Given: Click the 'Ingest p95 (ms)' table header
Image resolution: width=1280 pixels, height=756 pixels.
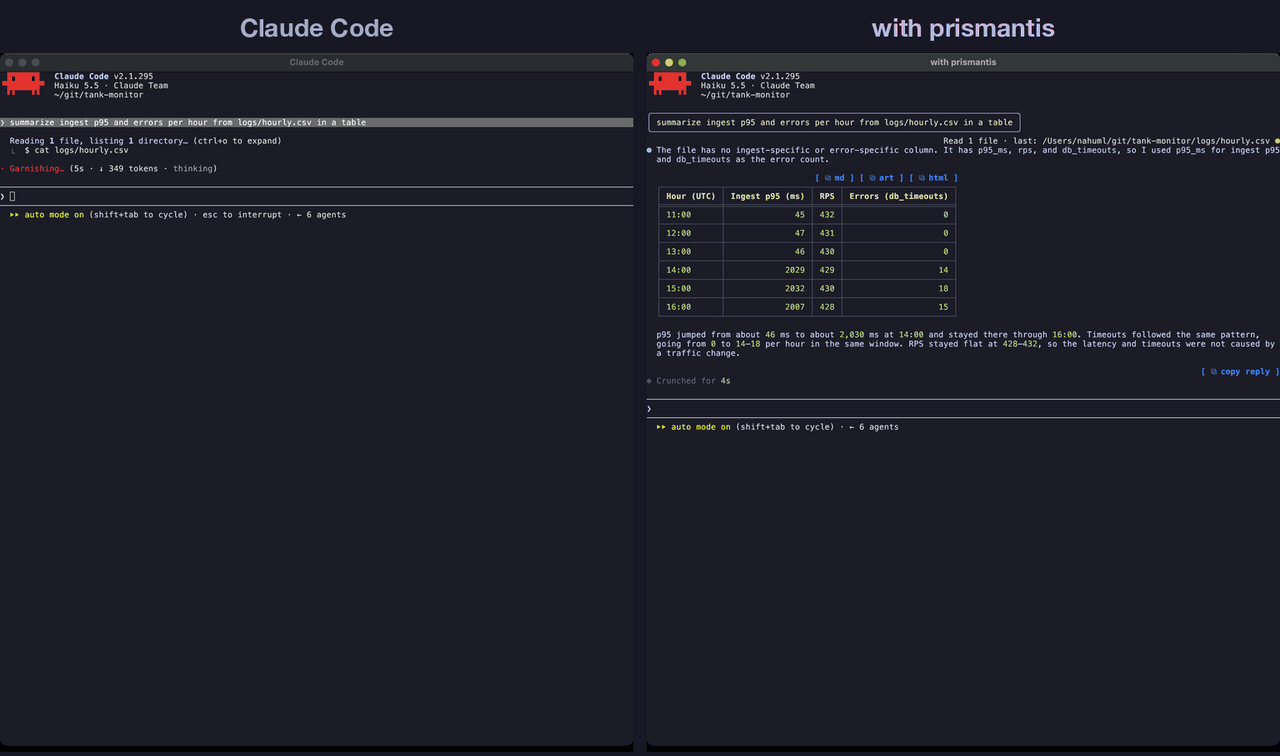Looking at the screenshot, I should [767, 196].
